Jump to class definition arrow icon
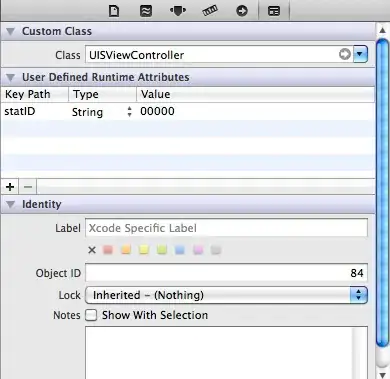390x379 pixels. [345, 54]
